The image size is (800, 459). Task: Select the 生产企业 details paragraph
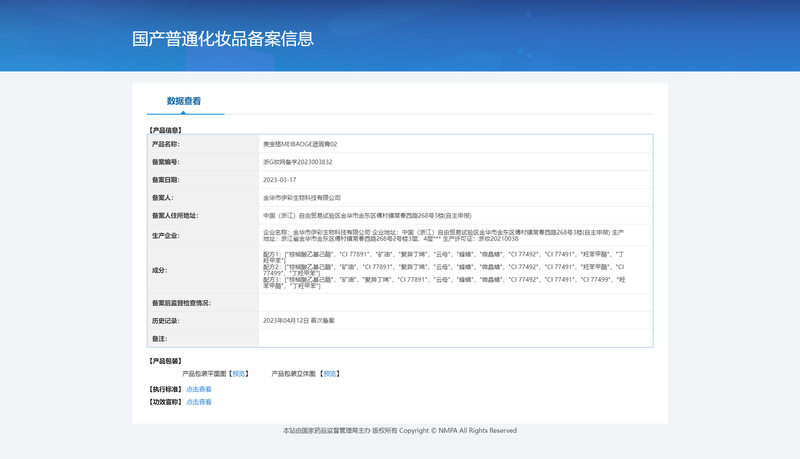pos(443,236)
